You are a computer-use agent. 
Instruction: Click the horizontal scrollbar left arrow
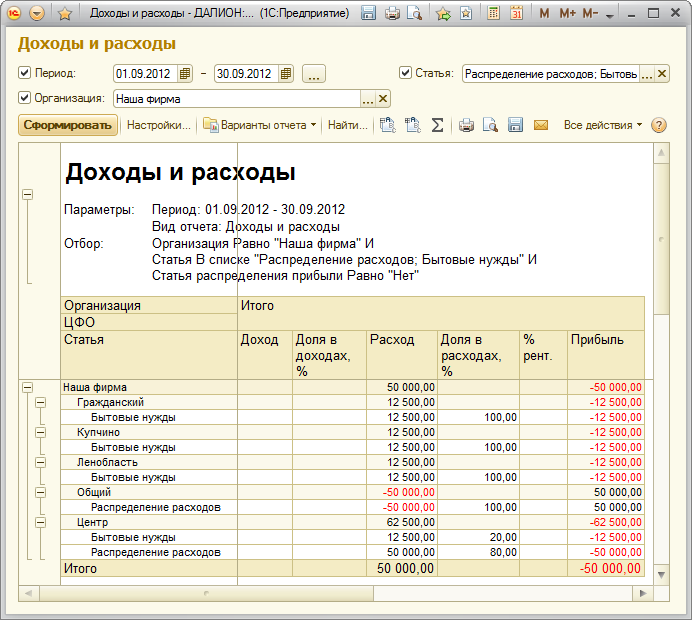coord(29,594)
